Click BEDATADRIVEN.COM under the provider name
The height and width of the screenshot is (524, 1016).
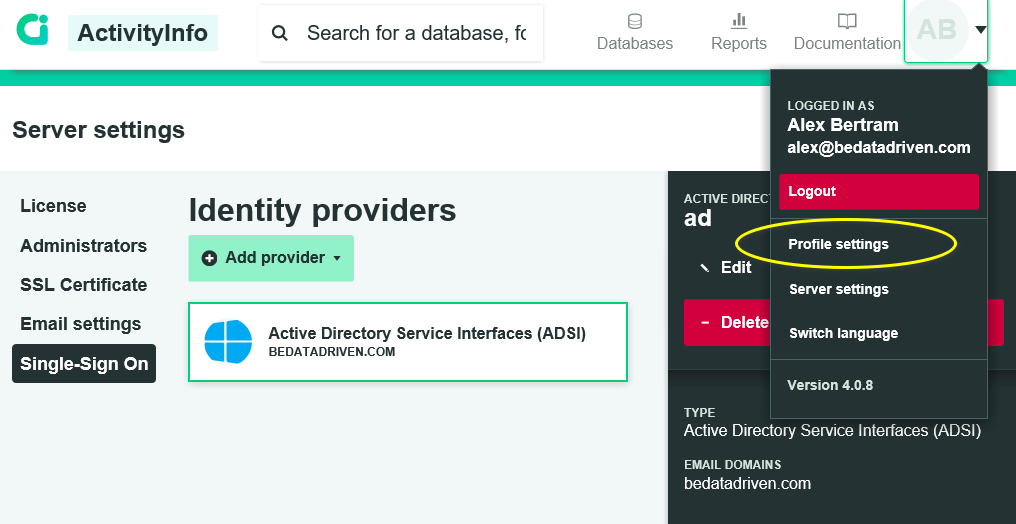coord(332,352)
